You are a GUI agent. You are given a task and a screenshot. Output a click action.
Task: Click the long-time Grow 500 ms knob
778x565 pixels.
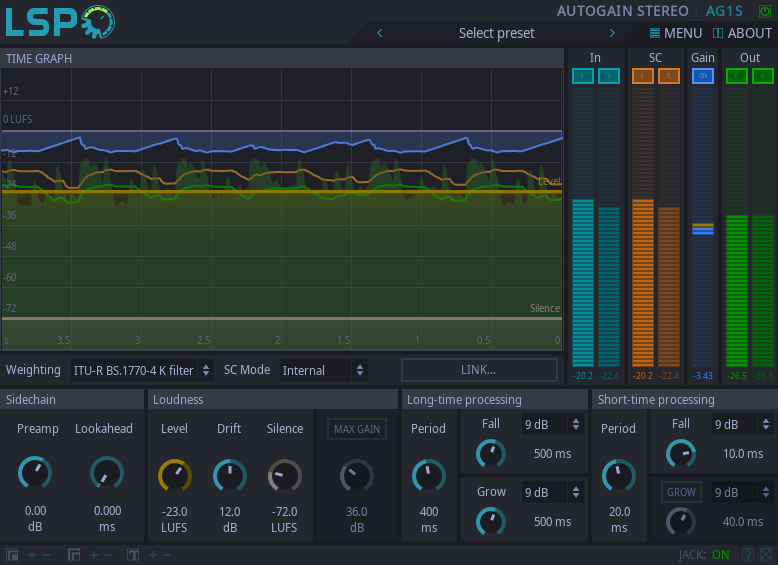click(491, 521)
